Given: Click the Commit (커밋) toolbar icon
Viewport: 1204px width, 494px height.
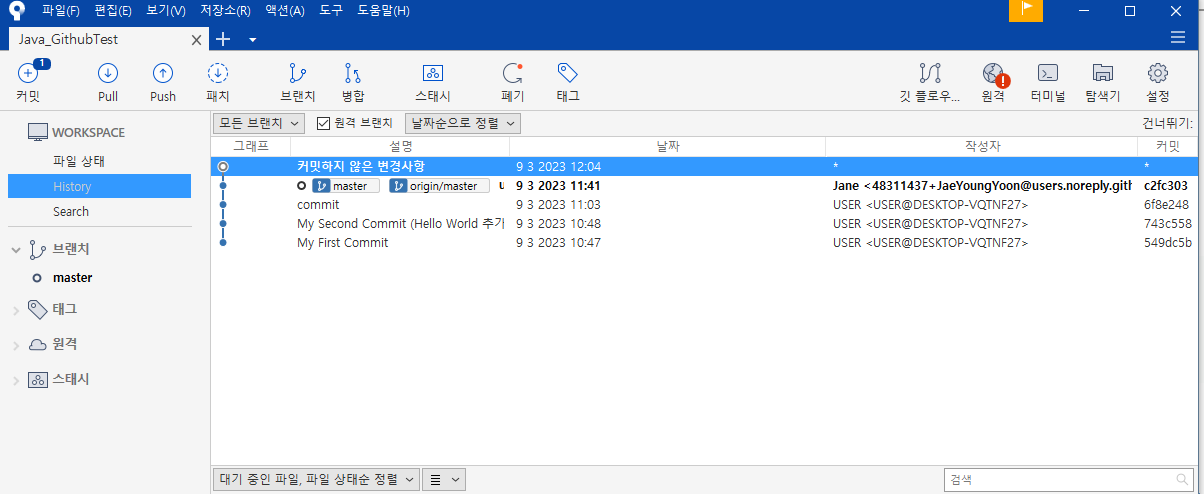Looking at the screenshot, I should [x=28, y=81].
